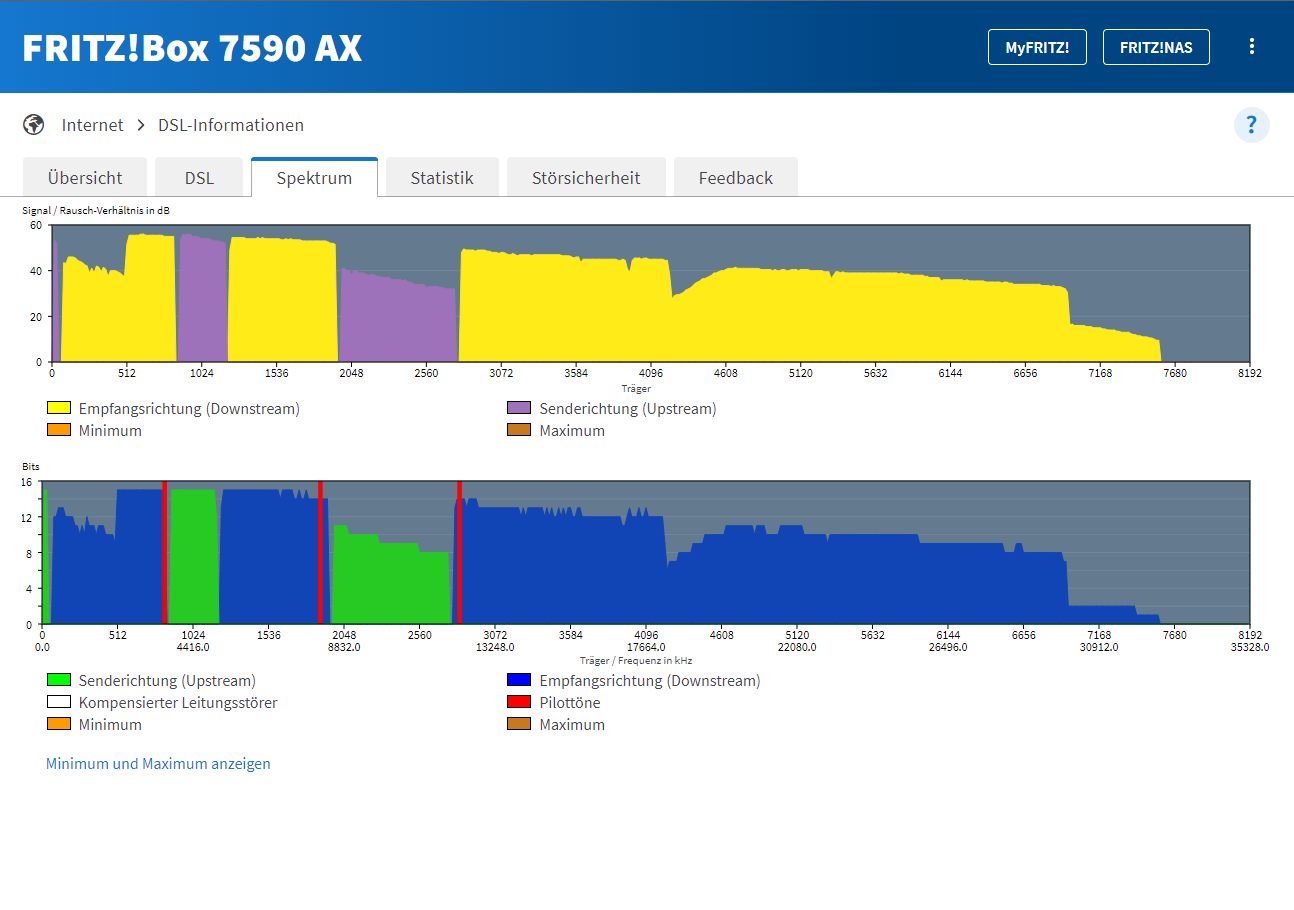The height and width of the screenshot is (910, 1294).
Task: Click the Kompensierter Leitungsstörer legend text
Action: click(x=178, y=702)
